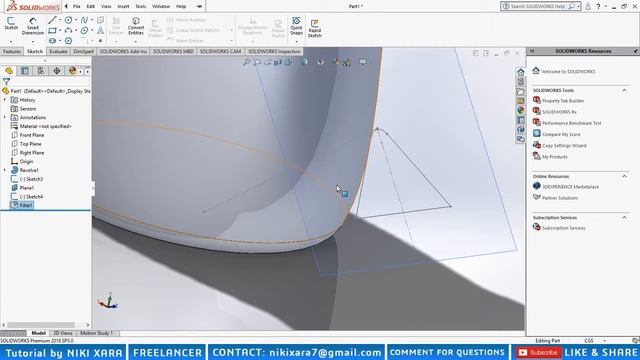The width and height of the screenshot is (640, 360).
Task: Open the Copy Settings Wizard link
Action: (x=564, y=145)
